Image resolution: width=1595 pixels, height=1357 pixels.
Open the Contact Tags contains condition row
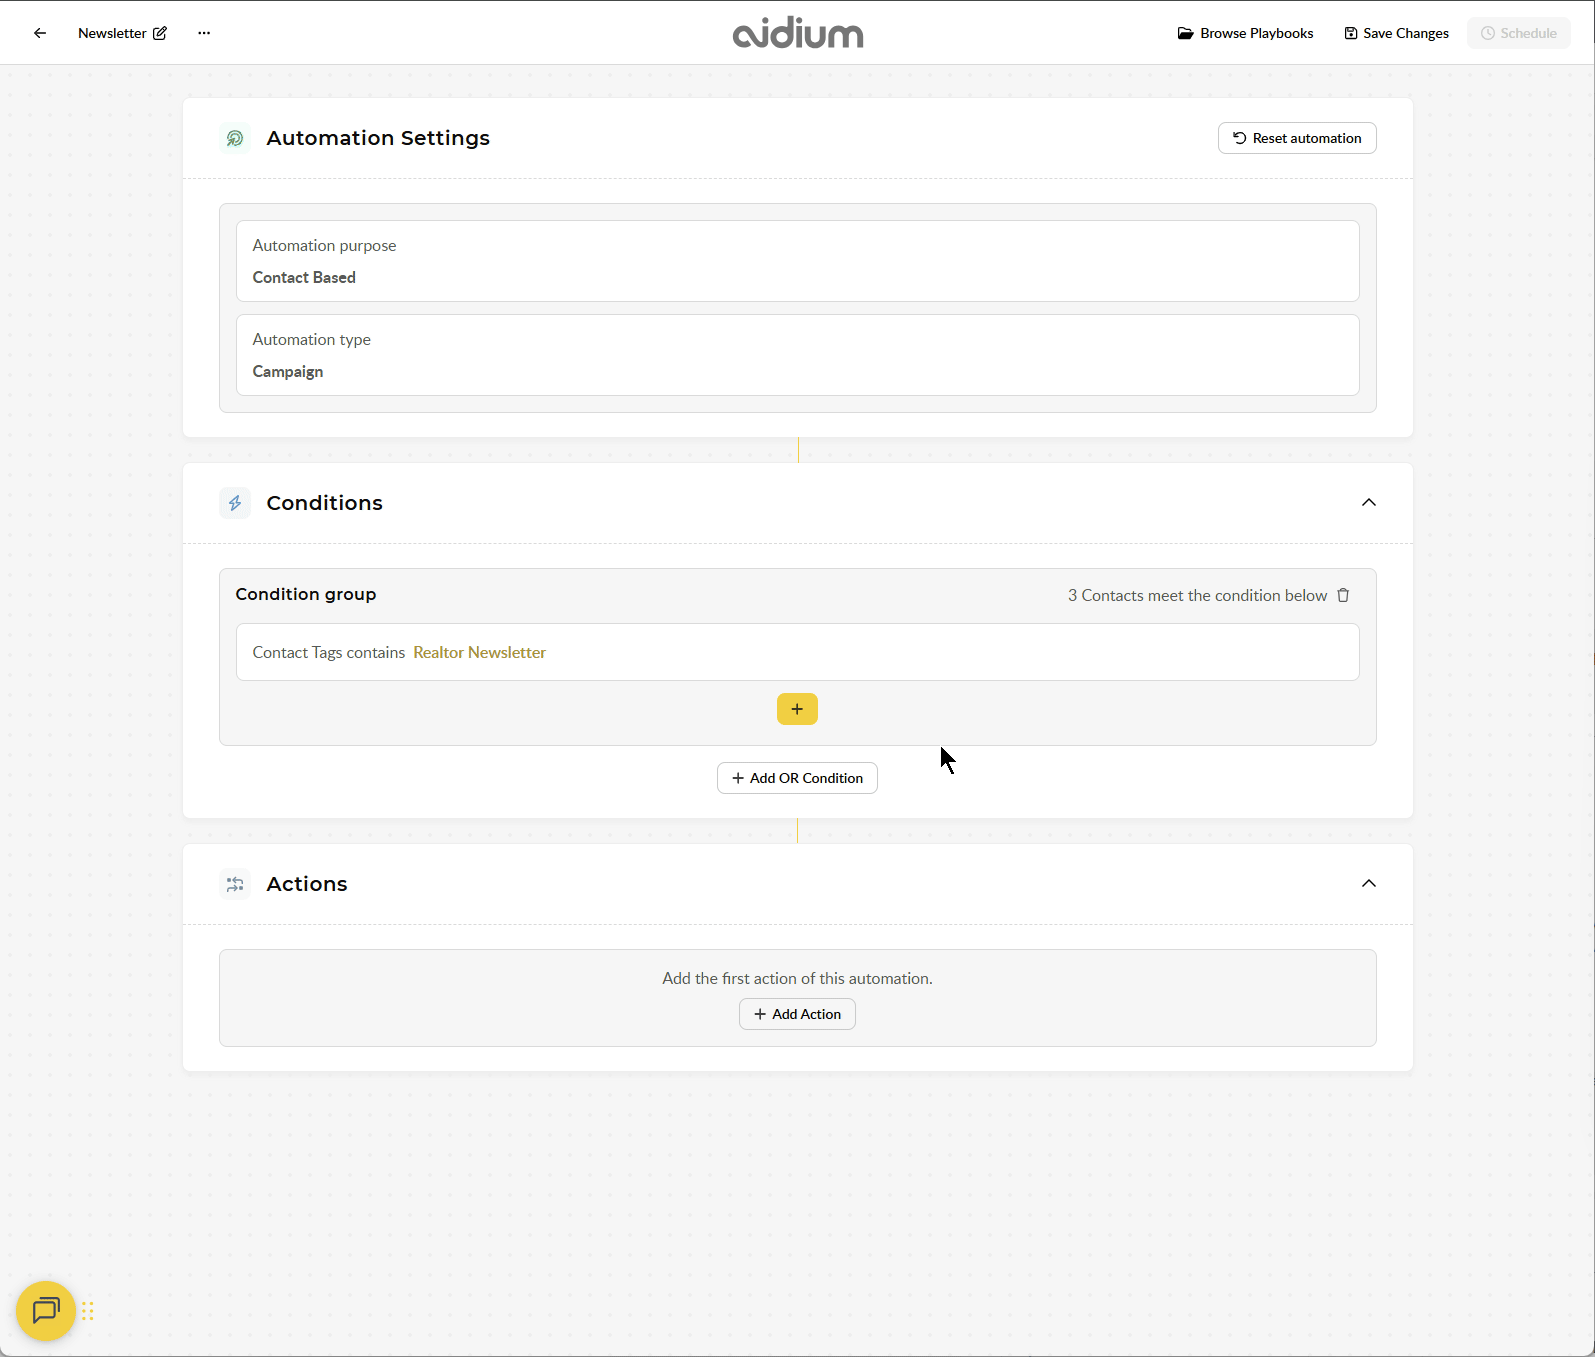(797, 652)
